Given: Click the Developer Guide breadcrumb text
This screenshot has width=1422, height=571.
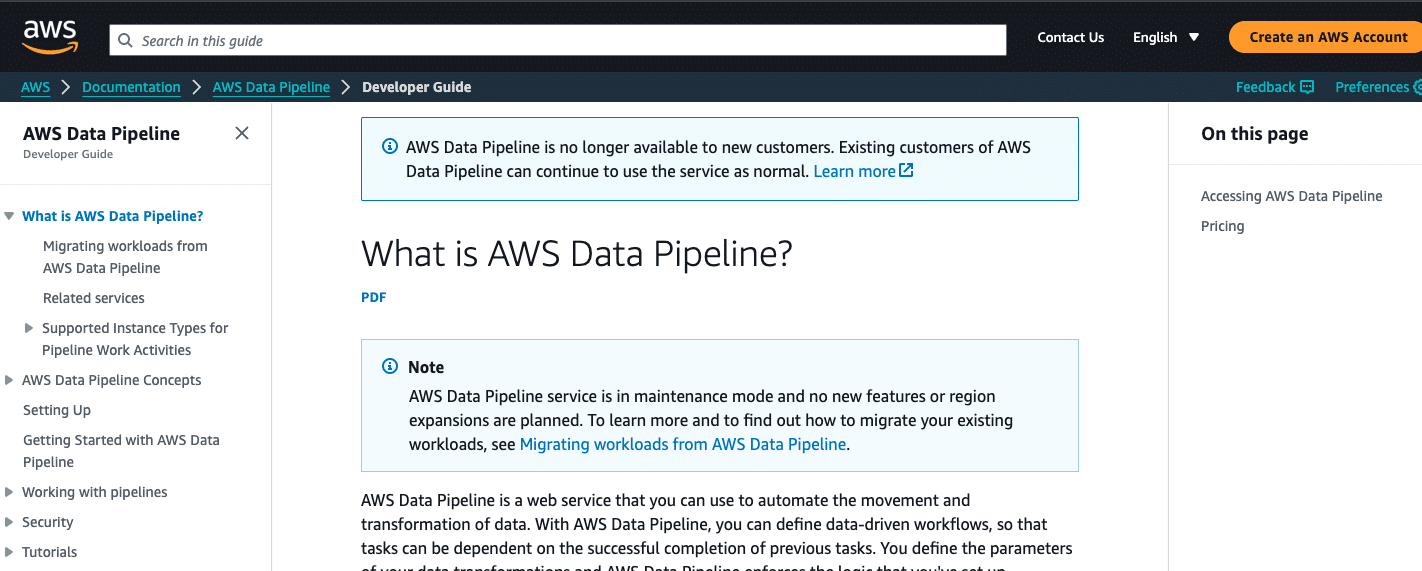Looking at the screenshot, I should pos(416,87).
